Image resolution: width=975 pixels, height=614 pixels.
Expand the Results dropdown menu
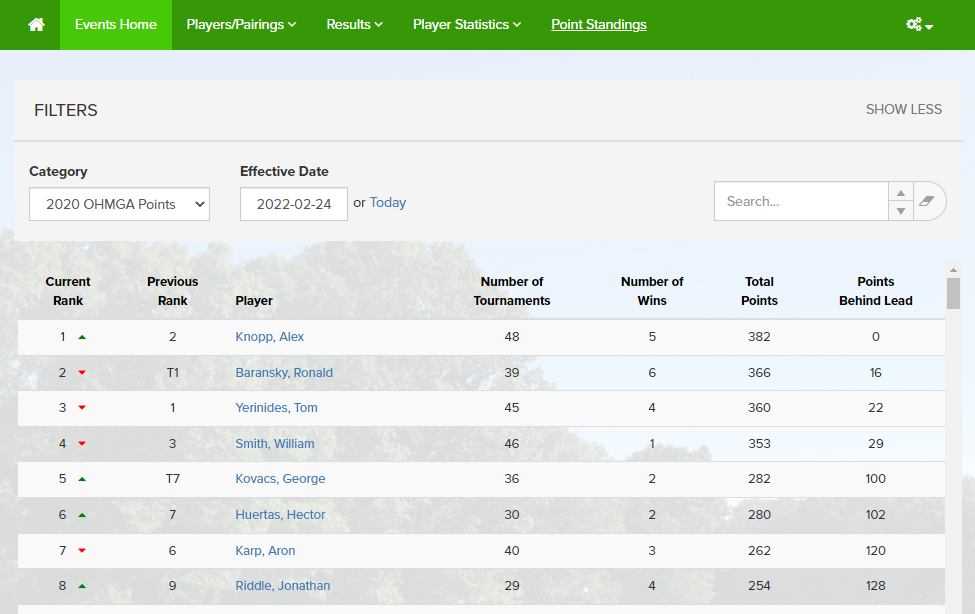click(354, 25)
